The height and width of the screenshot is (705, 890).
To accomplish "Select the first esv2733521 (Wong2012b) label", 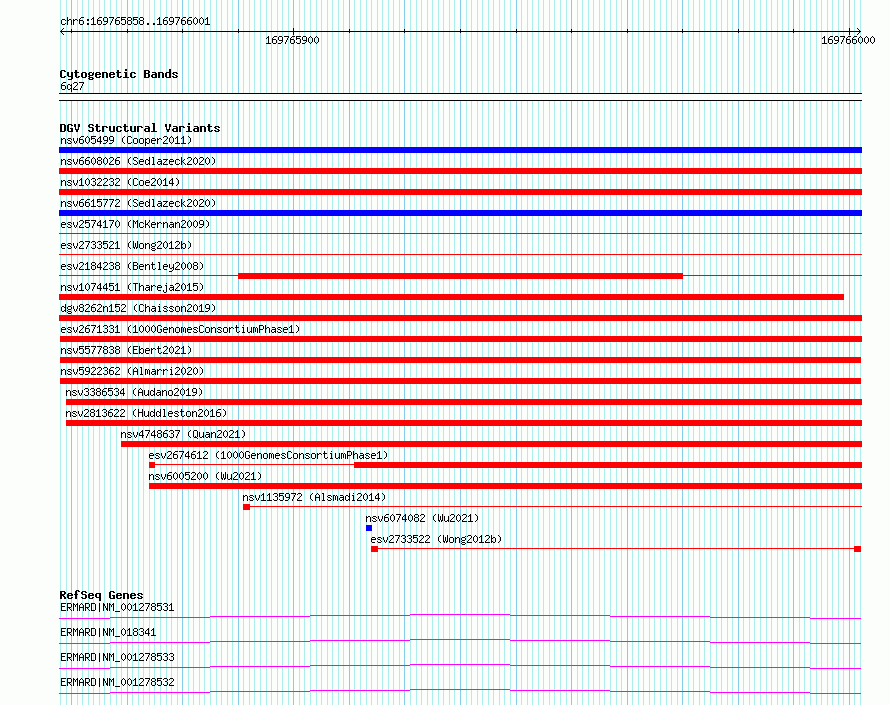I will 126,245.
